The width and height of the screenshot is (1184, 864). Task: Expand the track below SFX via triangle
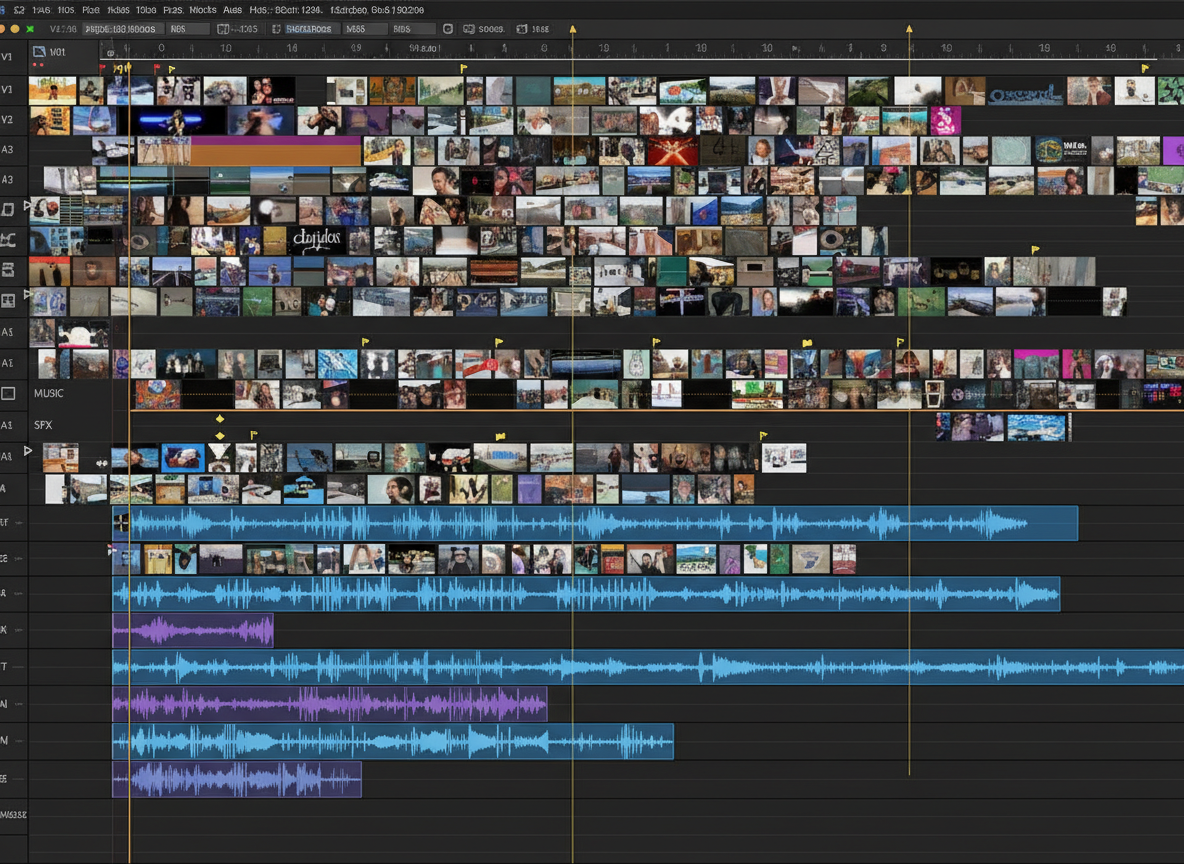click(28, 451)
